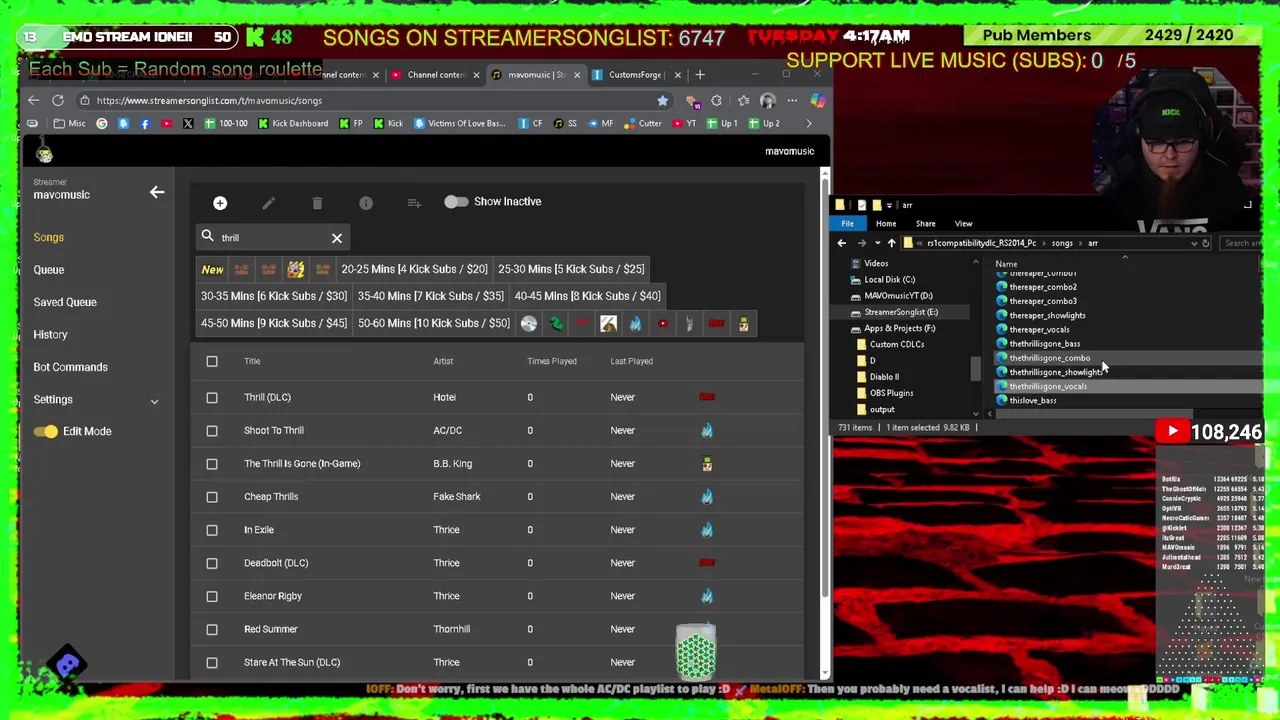Click the blue flame icon on Shoot To Thrill row
The width and height of the screenshot is (1280, 720).
tap(707, 430)
